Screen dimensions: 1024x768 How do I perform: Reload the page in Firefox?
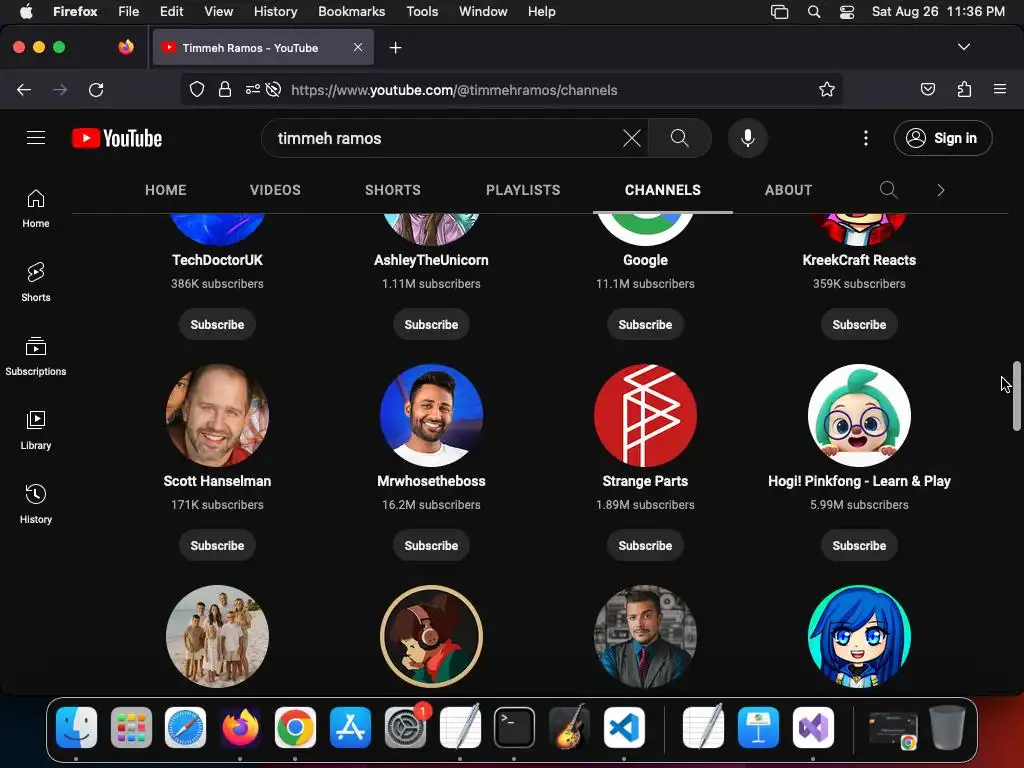click(96, 89)
